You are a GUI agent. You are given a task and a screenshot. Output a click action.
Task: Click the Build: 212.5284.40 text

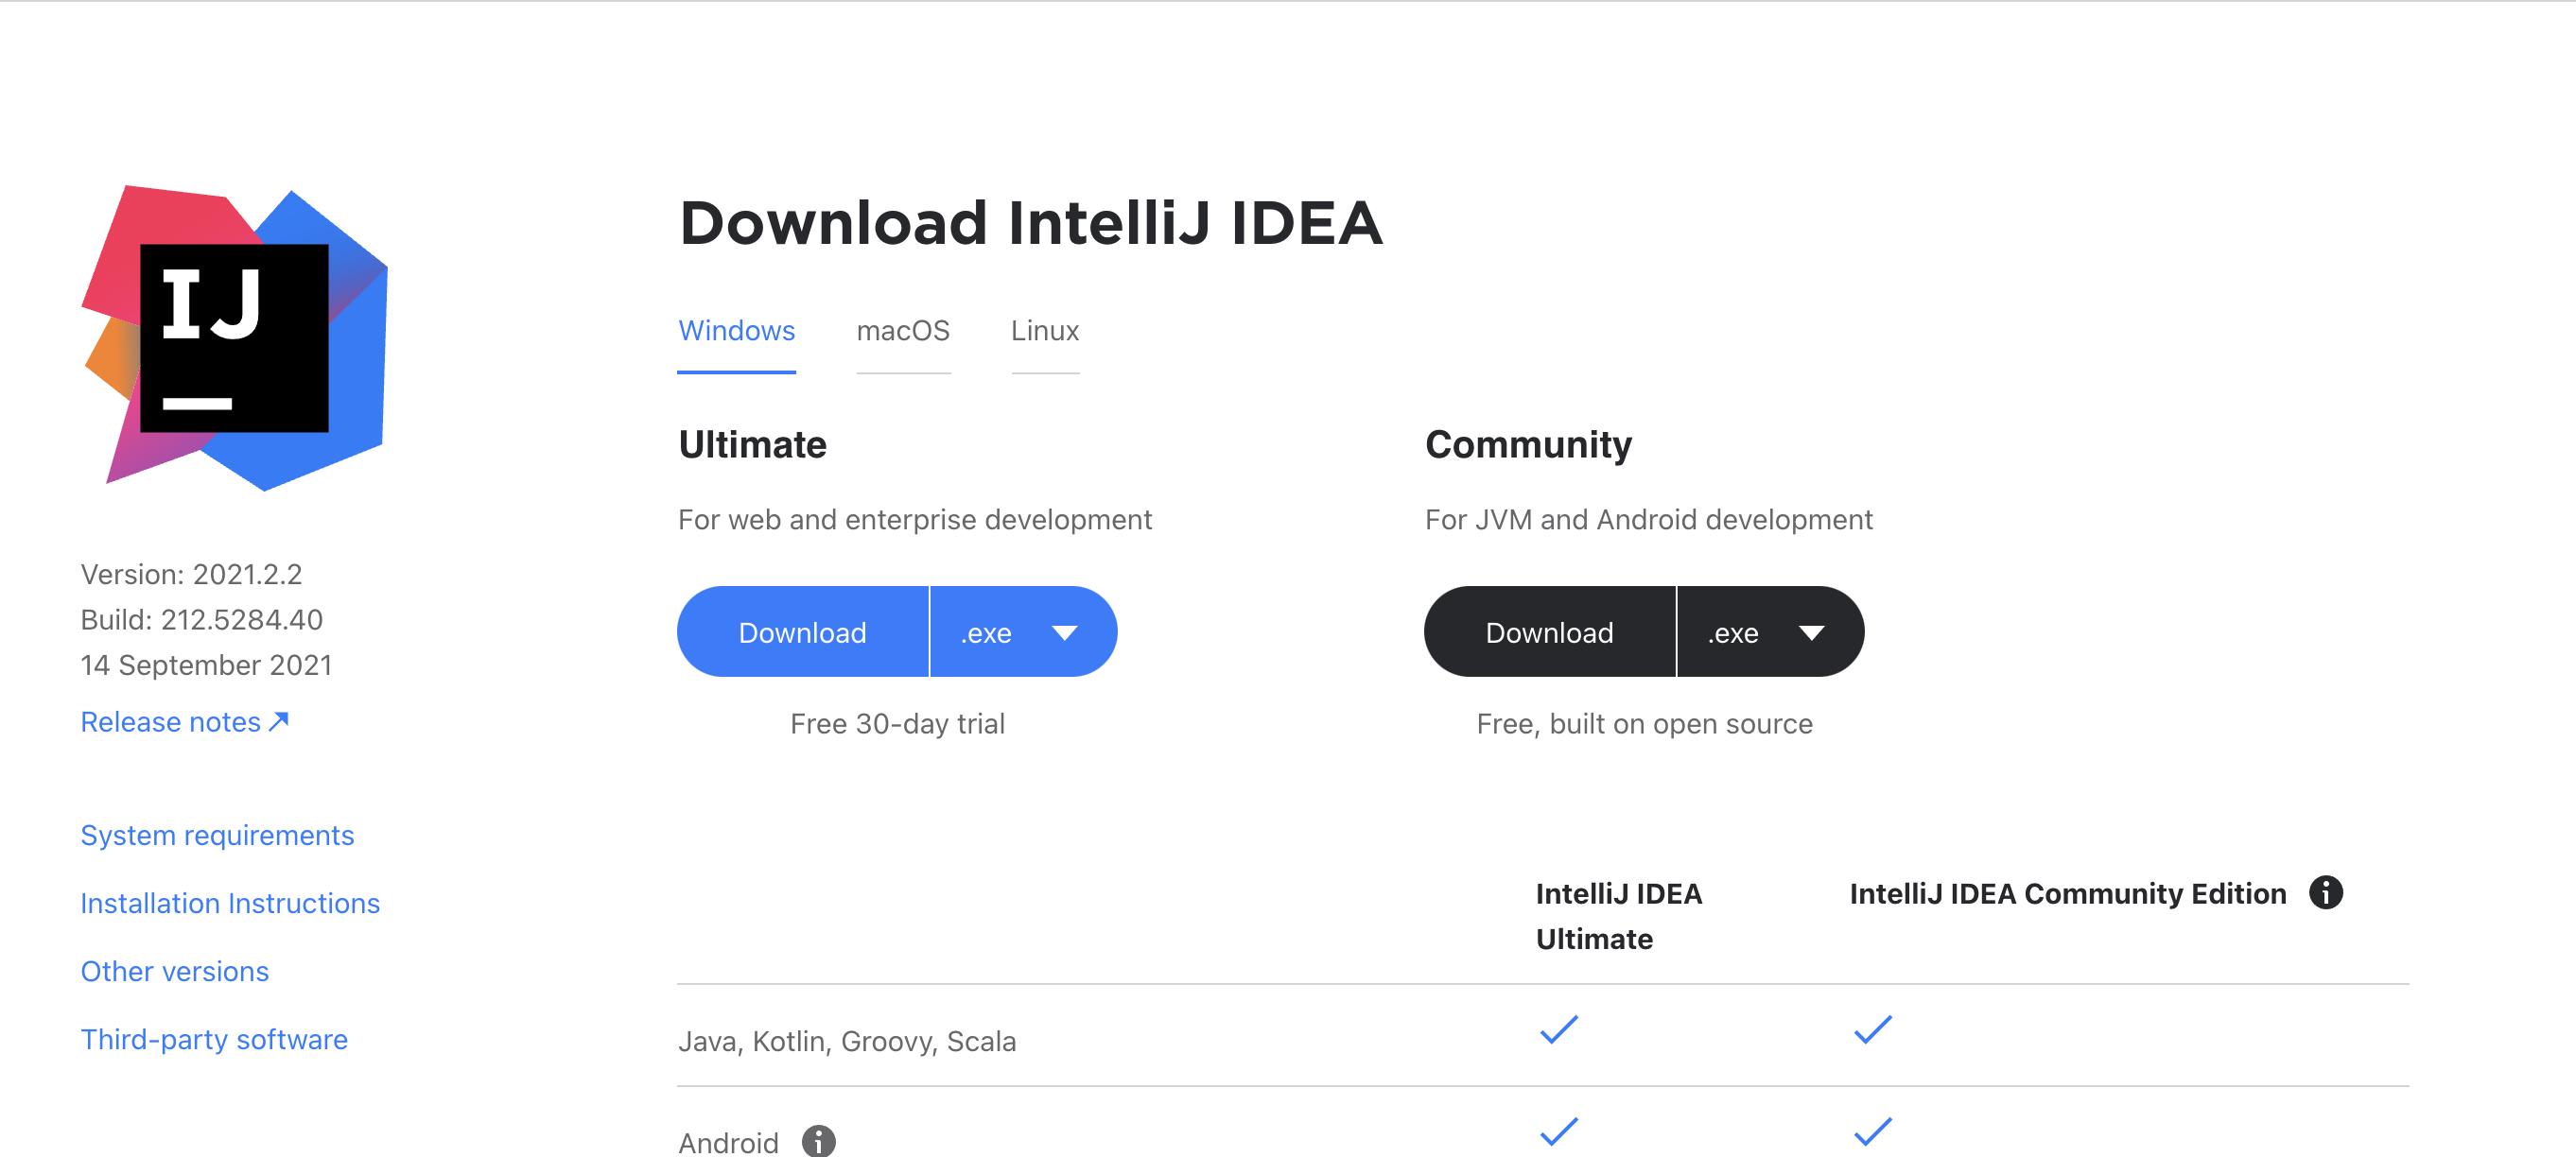tap(202, 619)
